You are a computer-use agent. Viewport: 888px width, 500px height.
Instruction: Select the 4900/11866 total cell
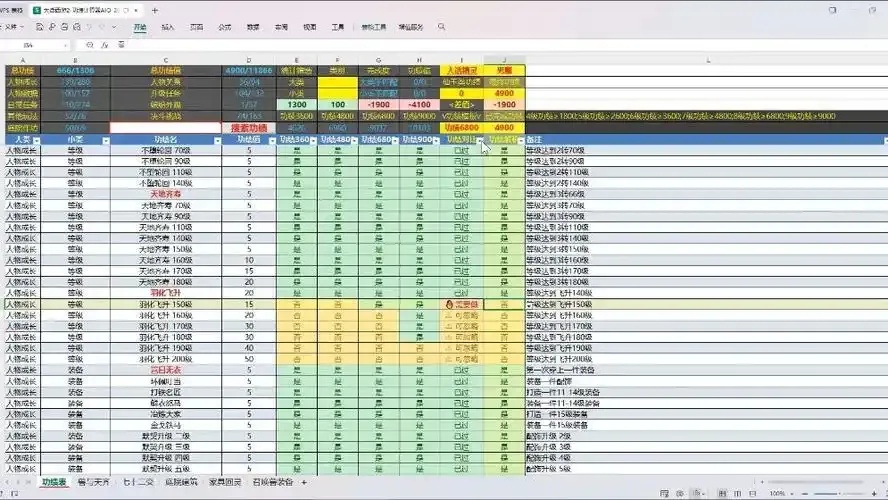tap(249, 71)
